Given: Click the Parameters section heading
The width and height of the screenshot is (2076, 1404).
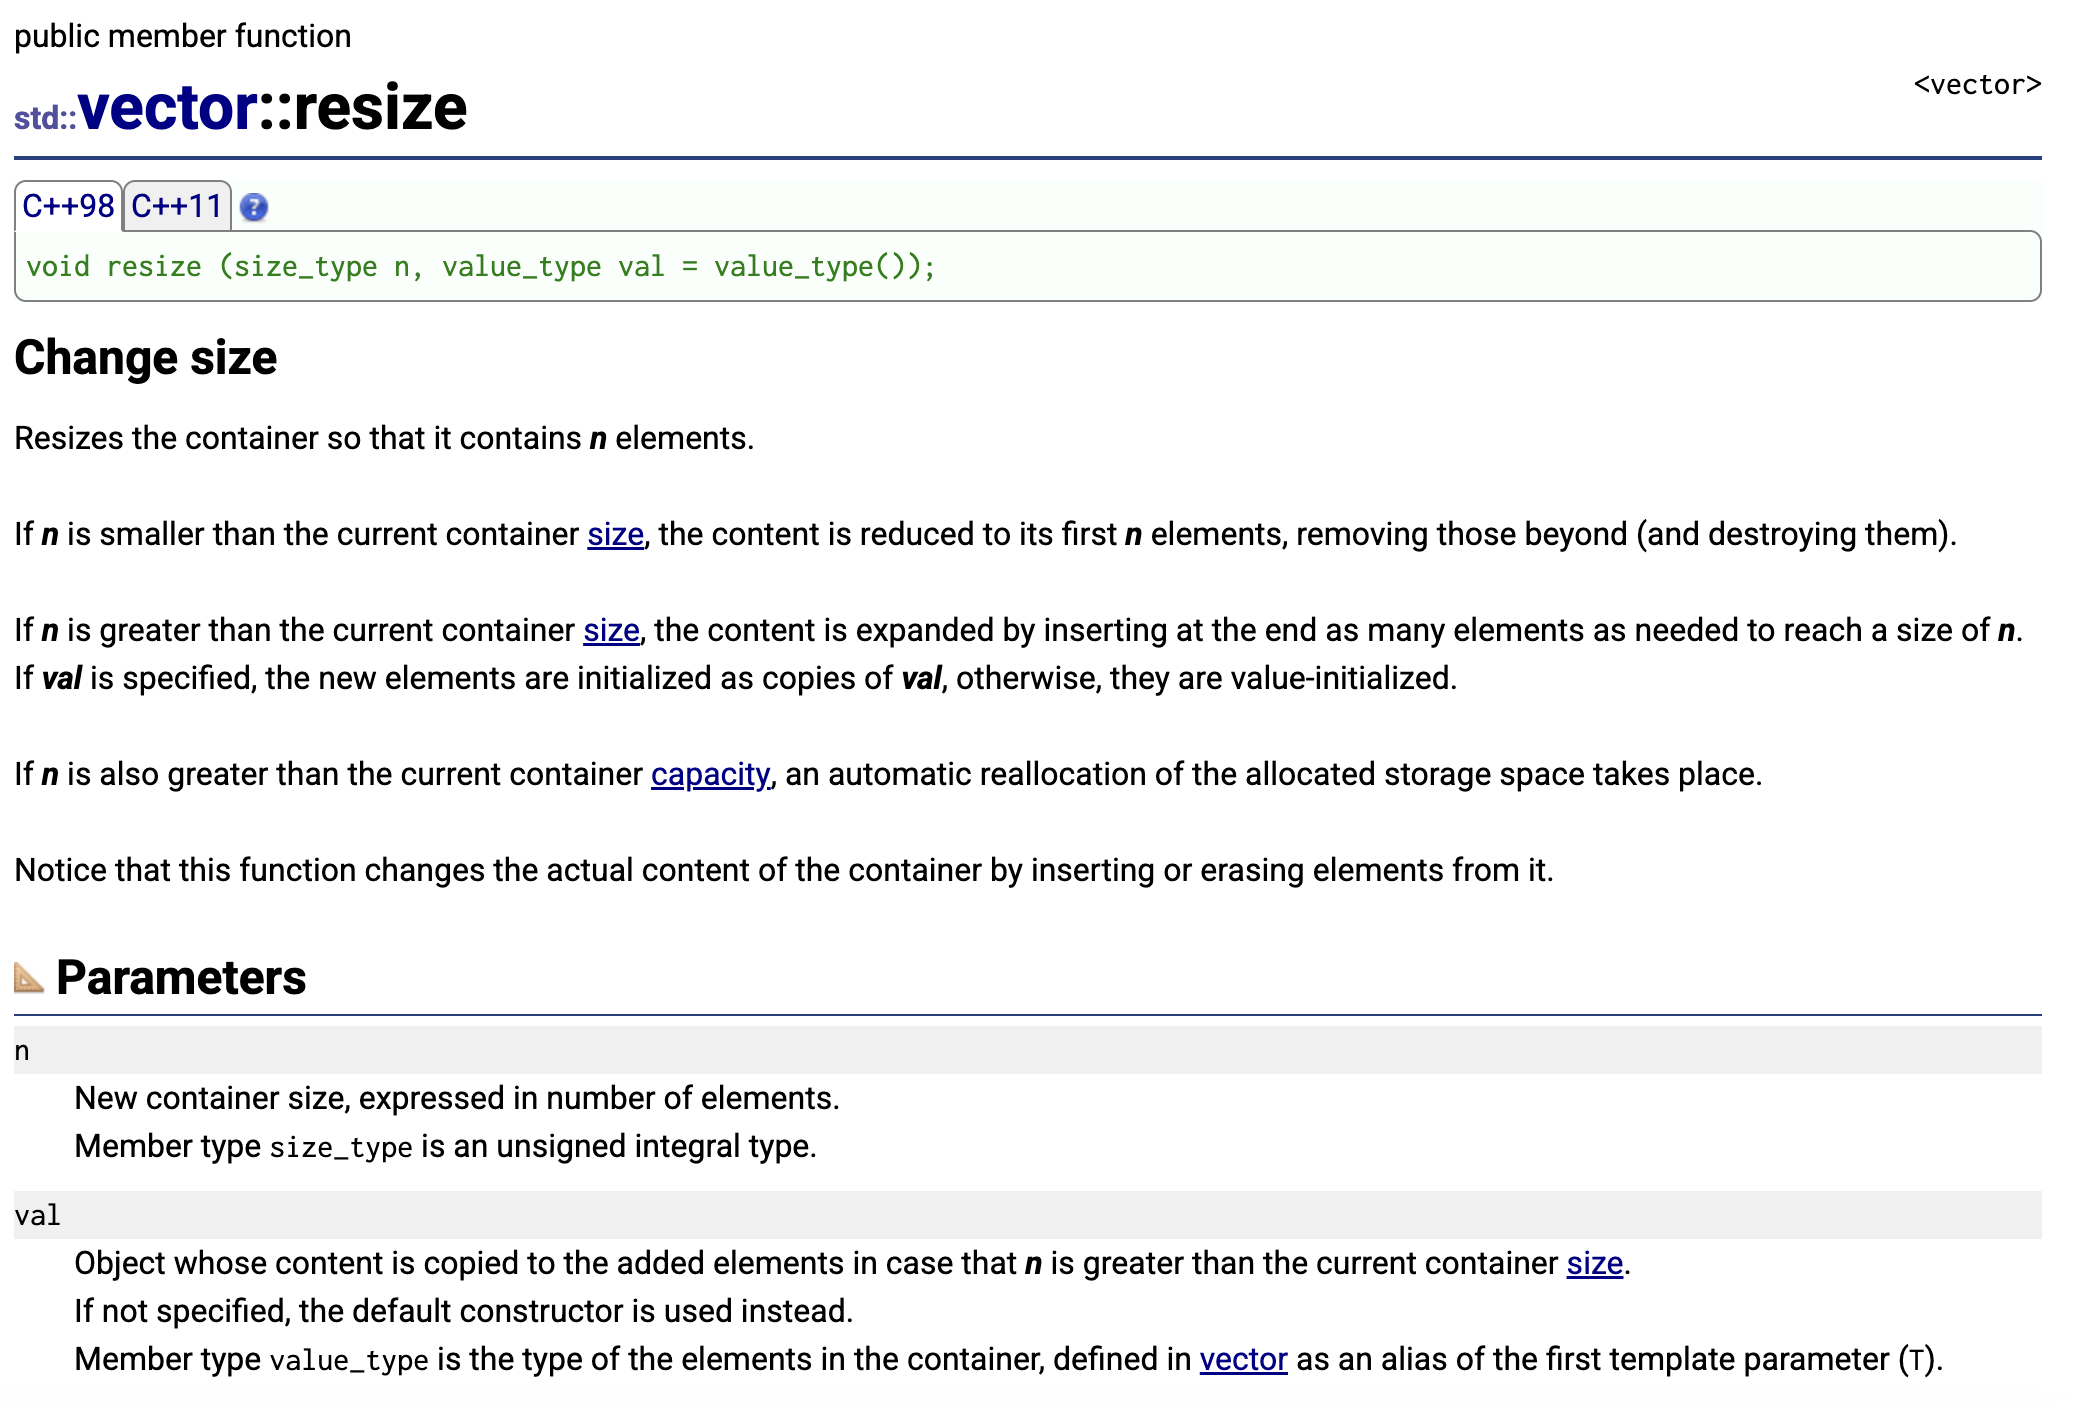Looking at the screenshot, I should click(x=181, y=977).
